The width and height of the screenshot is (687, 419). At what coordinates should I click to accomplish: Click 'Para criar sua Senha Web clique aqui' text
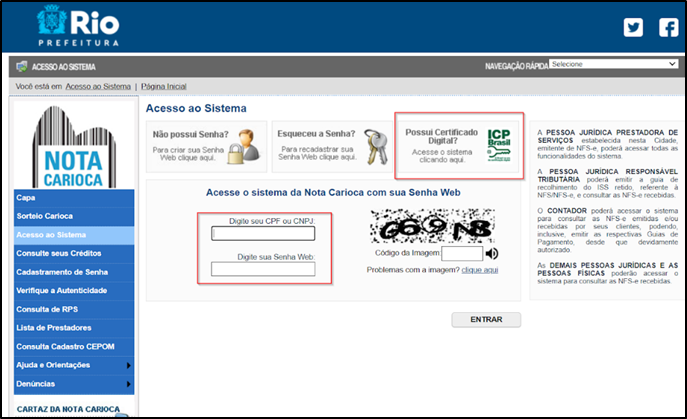188,154
